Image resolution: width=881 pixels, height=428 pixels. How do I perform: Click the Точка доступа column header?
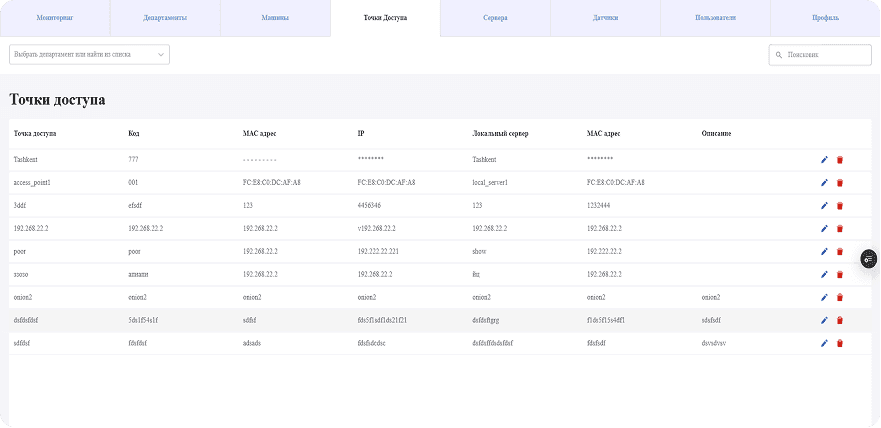tap(35, 134)
